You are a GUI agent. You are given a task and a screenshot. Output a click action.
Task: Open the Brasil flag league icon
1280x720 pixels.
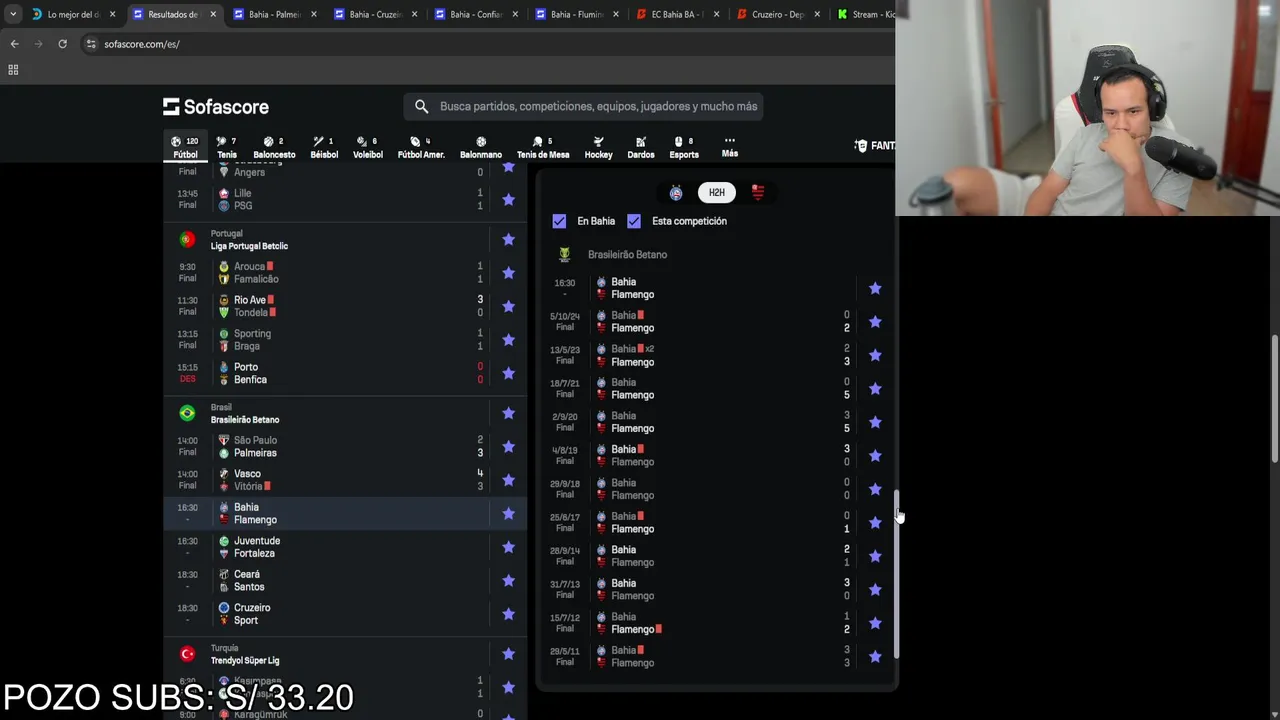point(187,413)
